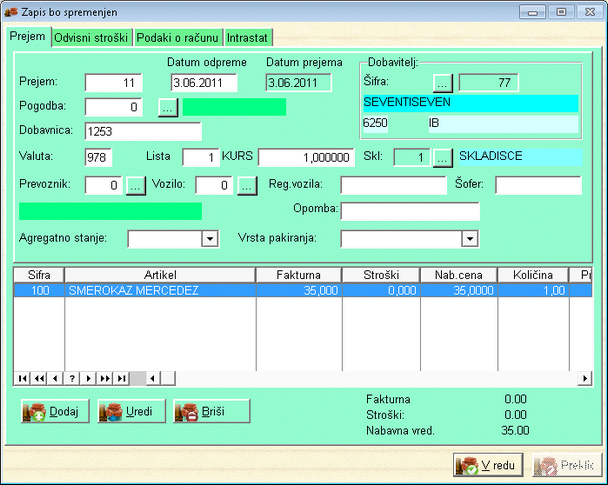
Task: Switch to the Odvisni stroški tab
Action: [92, 37]
